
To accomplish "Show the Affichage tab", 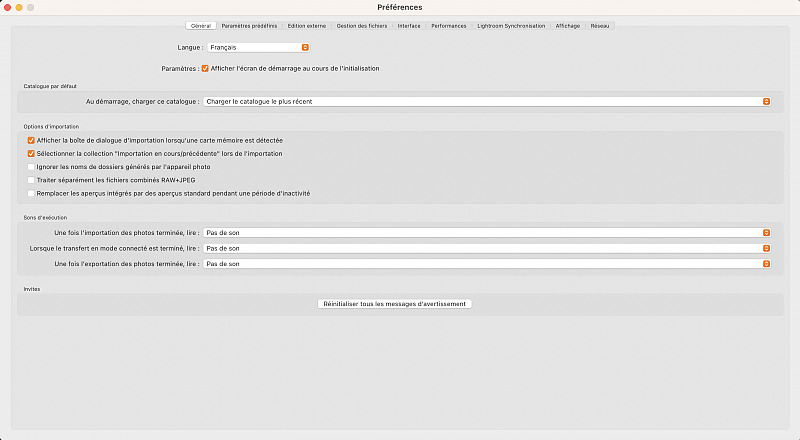I will click(567, 26).
